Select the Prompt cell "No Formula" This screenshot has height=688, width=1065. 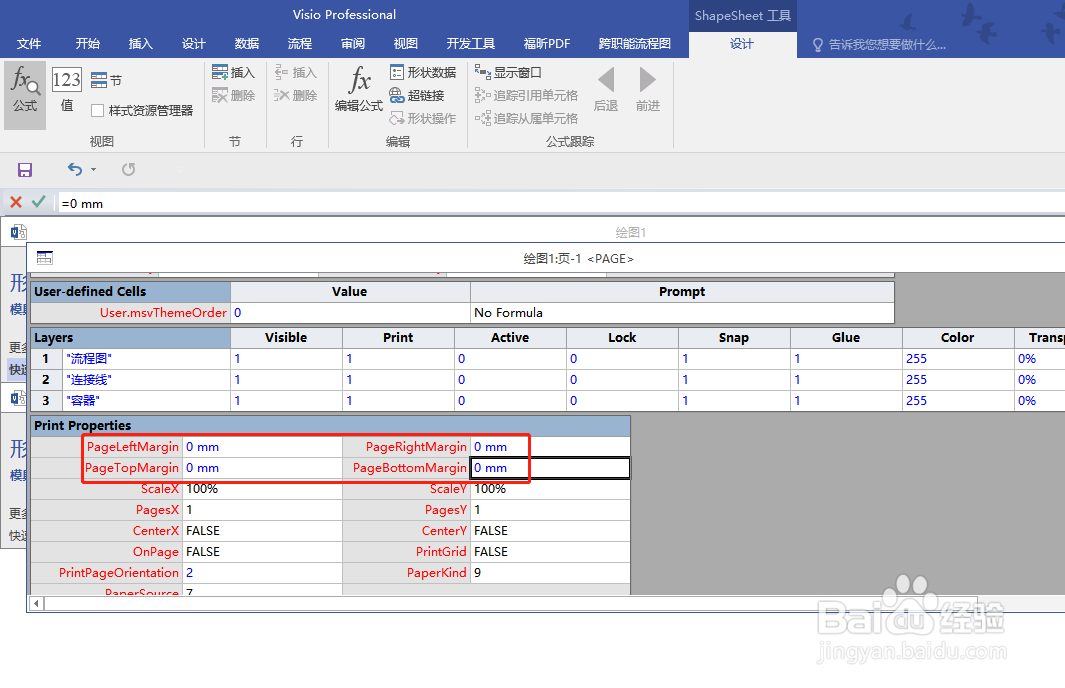(x=683, y=312)
